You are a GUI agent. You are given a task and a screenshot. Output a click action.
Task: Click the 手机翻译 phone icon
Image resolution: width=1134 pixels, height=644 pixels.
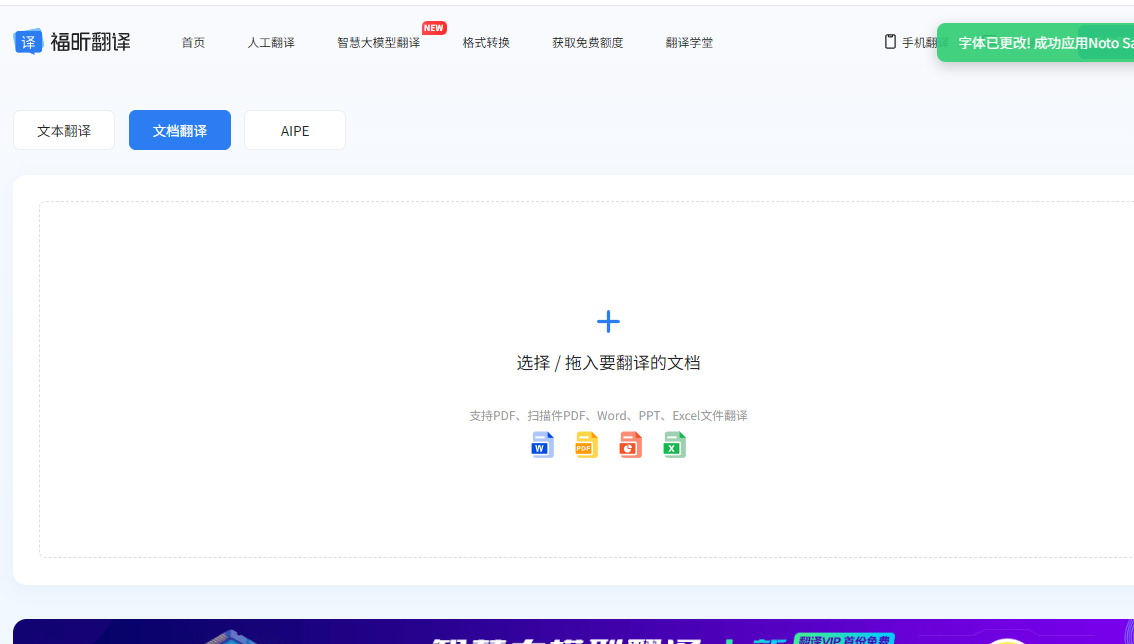pos(889,41)
